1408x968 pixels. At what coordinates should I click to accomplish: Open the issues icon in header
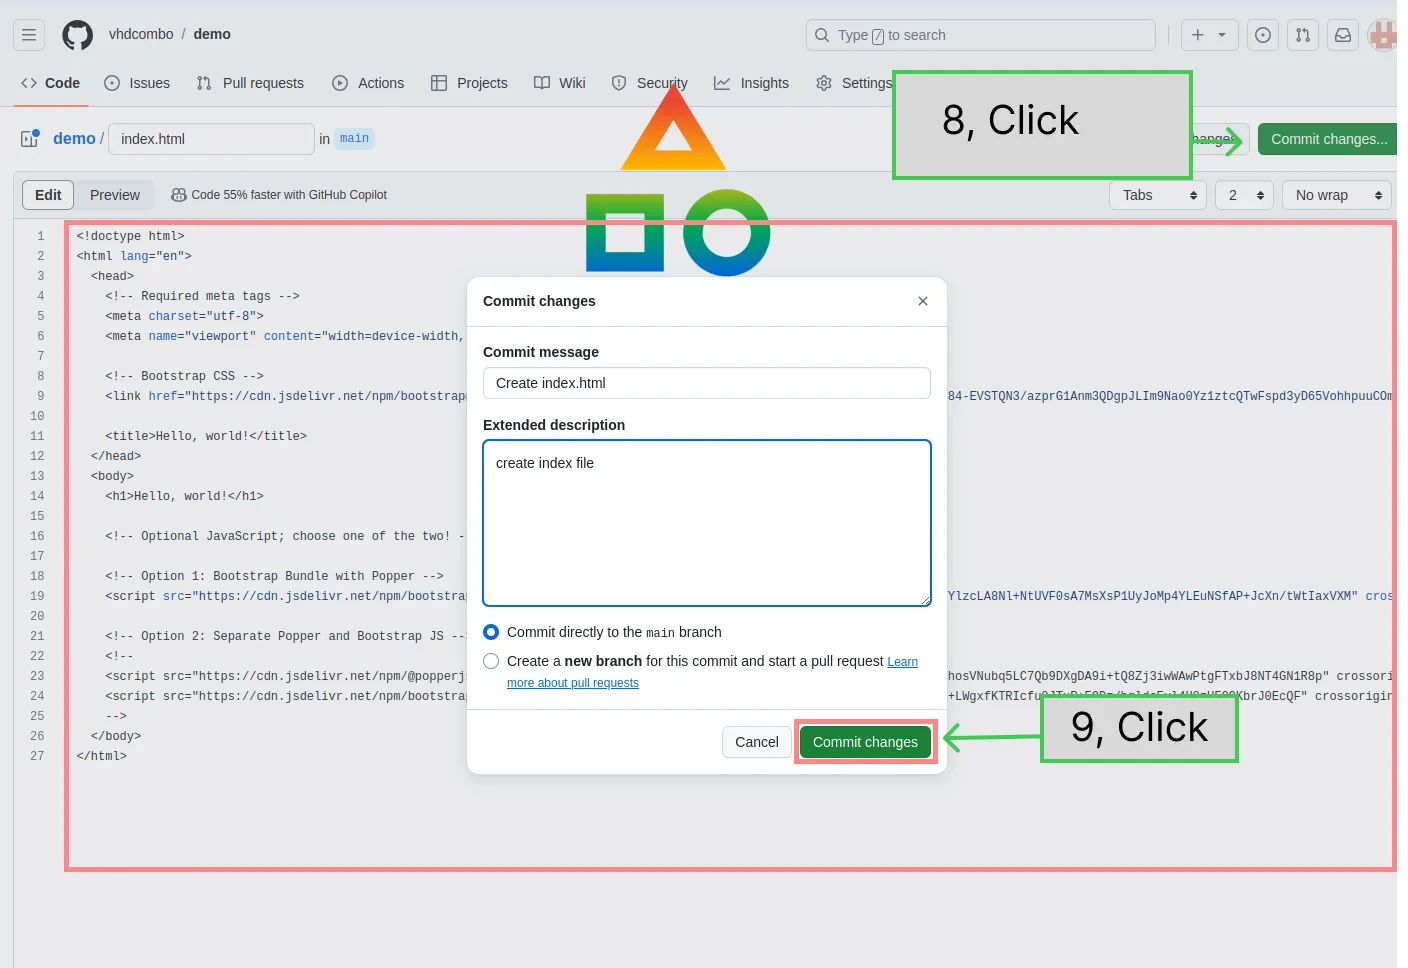tap(1263, 35)
